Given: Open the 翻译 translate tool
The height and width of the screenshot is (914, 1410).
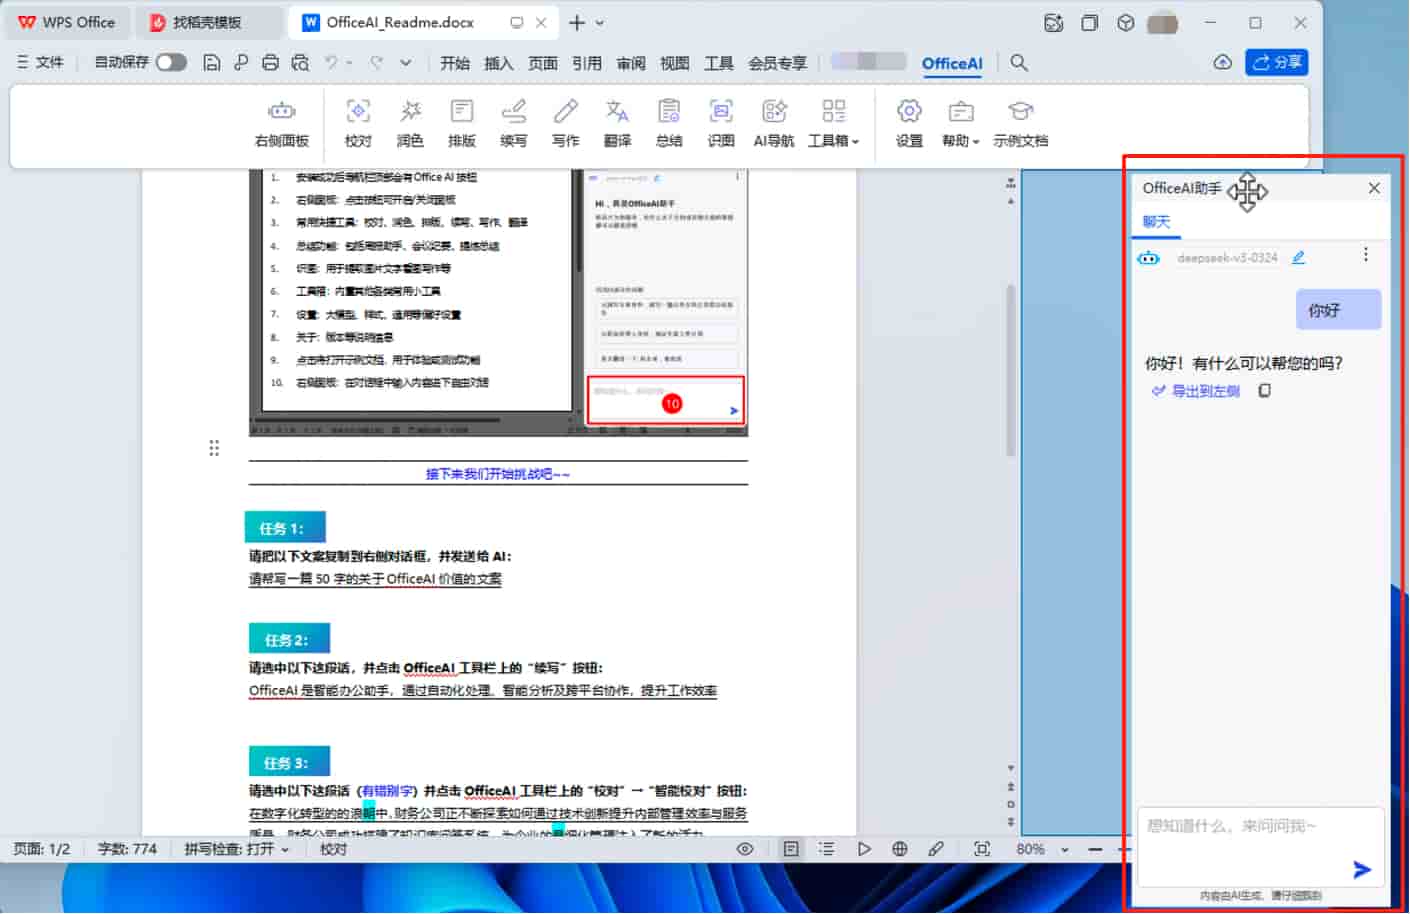Looking at the screenshot, I should 617,122.
